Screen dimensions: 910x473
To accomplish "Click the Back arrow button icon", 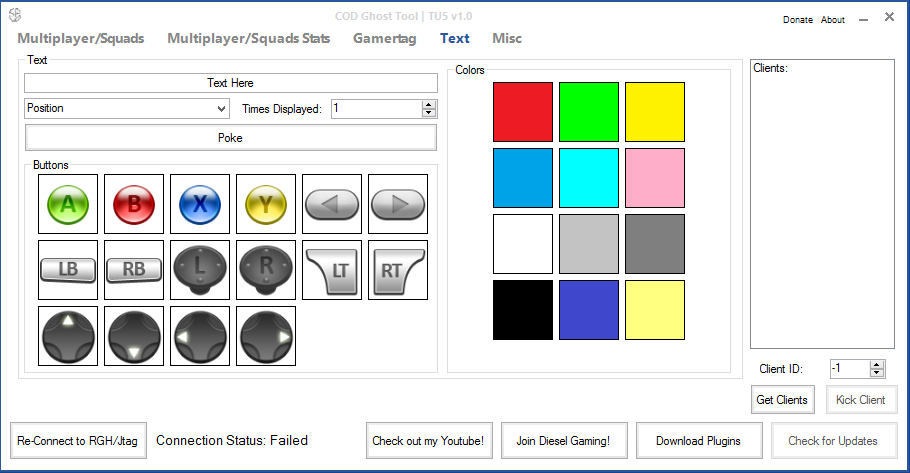I will coord(332,204).
